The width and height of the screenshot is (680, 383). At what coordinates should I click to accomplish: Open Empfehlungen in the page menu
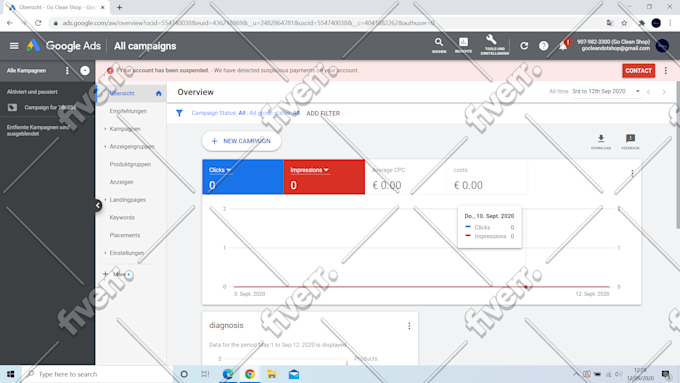point(128,111)
